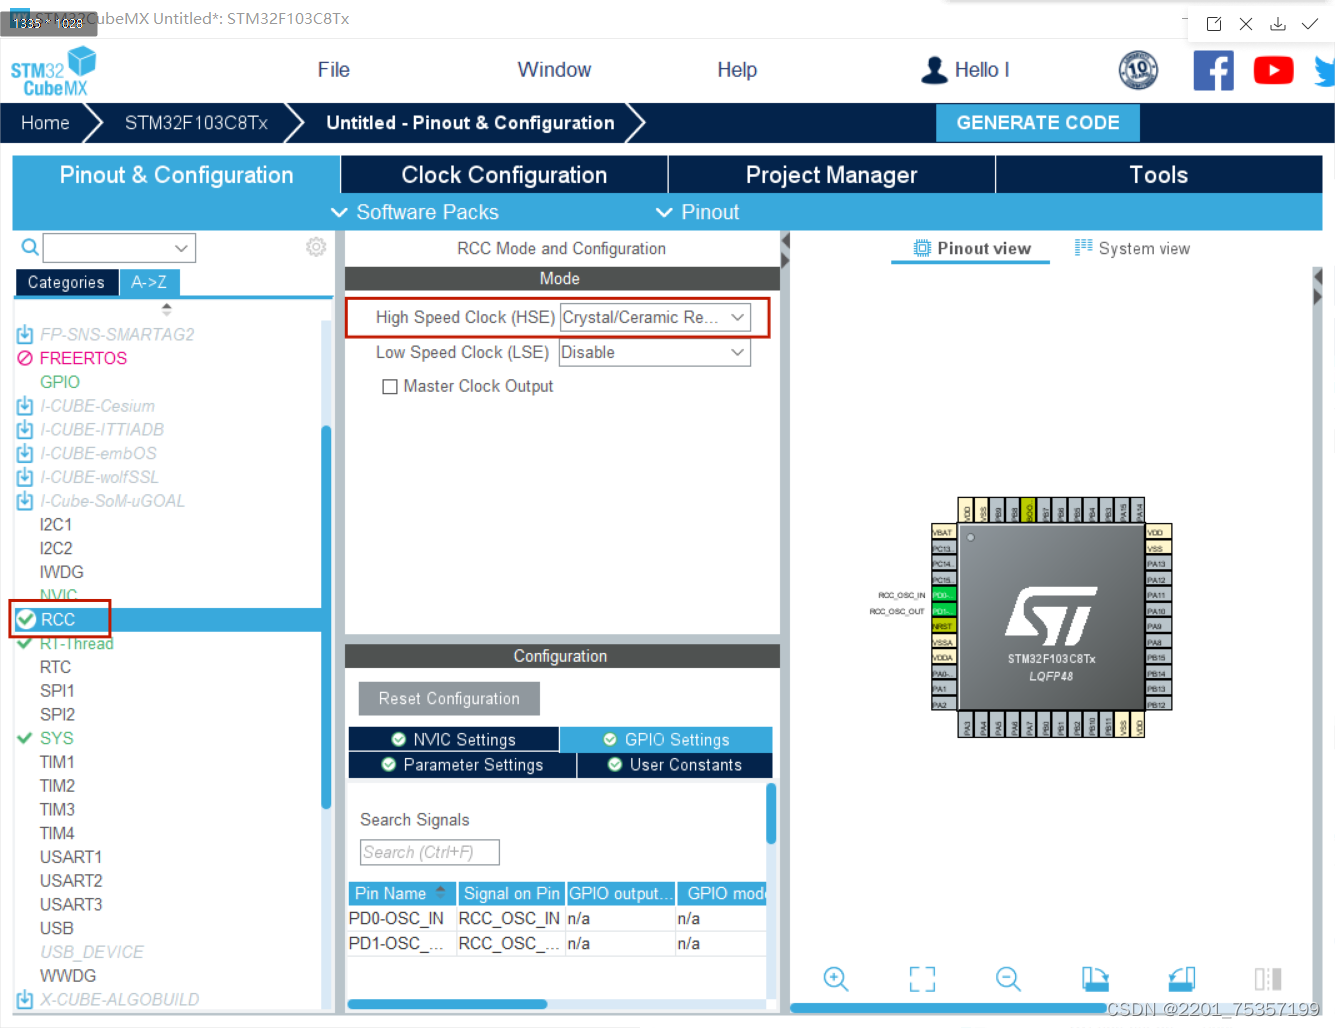The width and height of the screenshot is (1335, 1028).
Task: Zoom out on the chip pinout
Action: click(1008, 979)
